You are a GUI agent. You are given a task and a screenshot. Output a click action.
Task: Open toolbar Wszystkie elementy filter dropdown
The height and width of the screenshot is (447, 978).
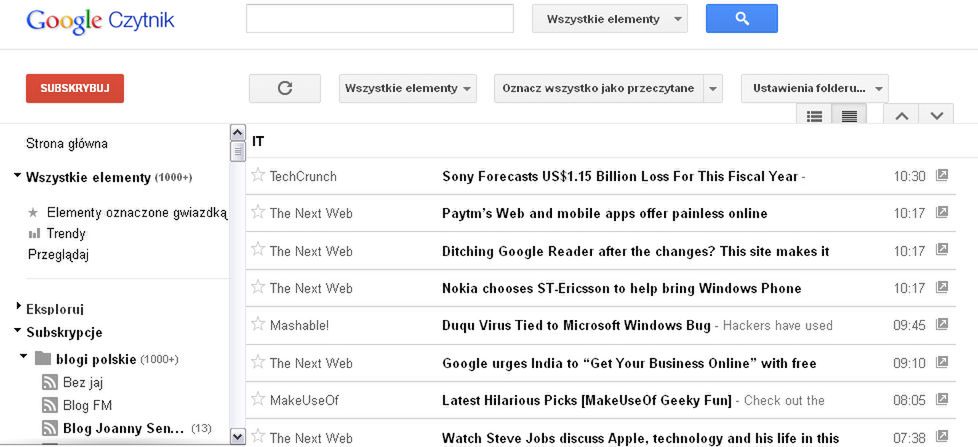pos(408,89)
